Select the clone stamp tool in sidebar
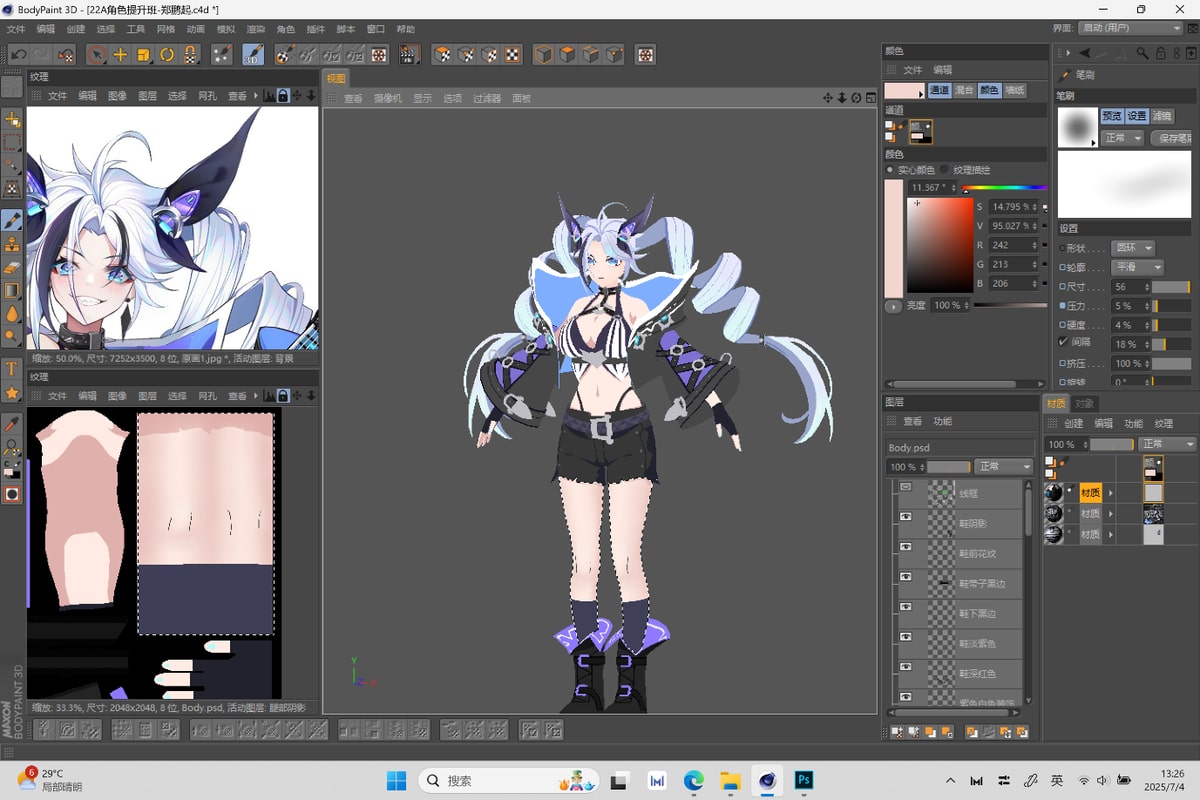1200x800 pixels. [x=12, y=243]
